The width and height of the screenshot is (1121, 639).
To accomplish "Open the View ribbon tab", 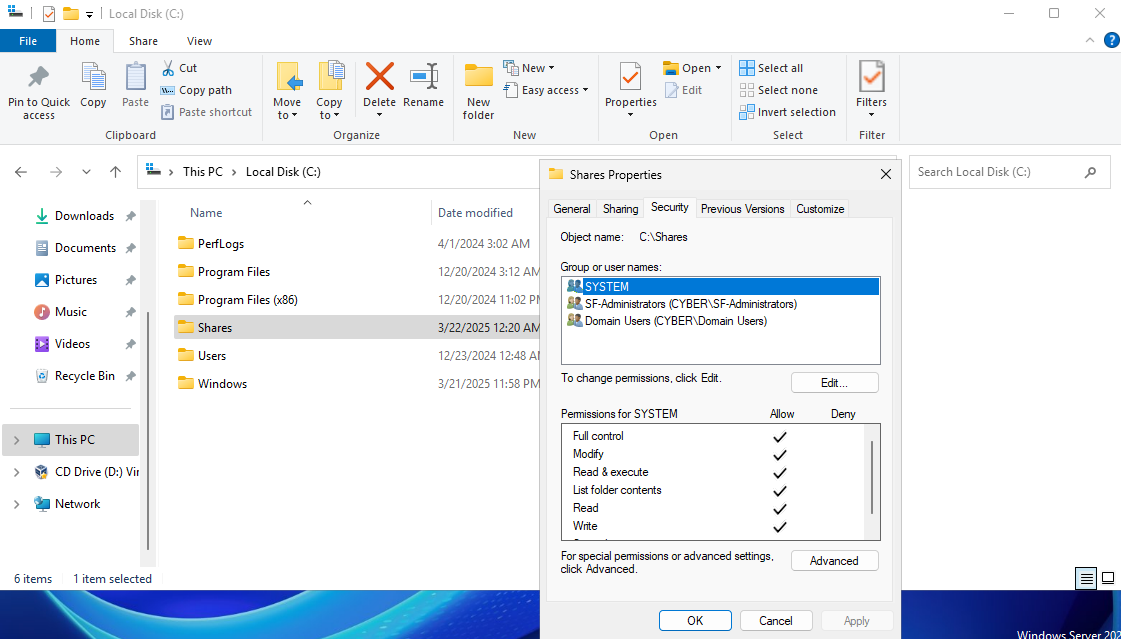I will (199, 41).
